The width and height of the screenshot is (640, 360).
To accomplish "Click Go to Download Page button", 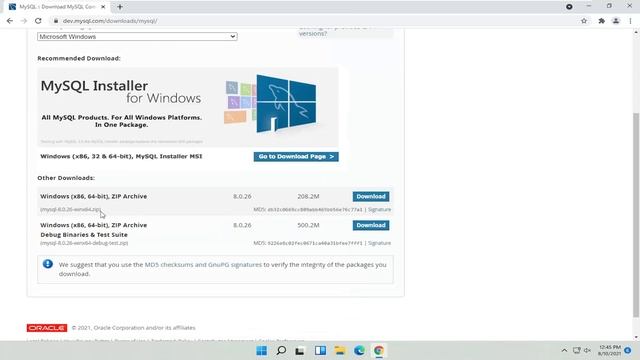I will pyautogui.click(x=296, y=157).
